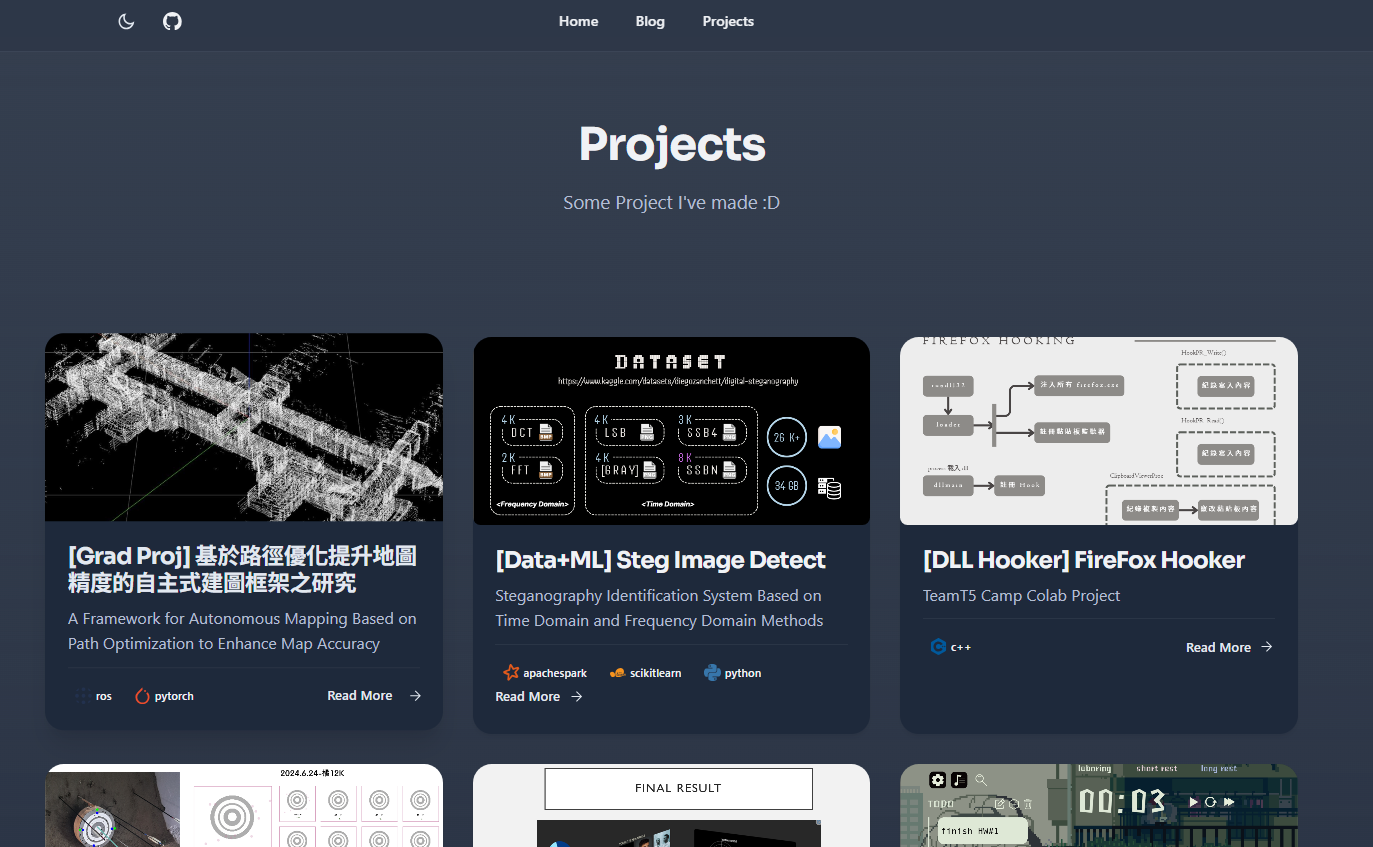Toggle dark mode with the moon icon
This screenshot has width=1373, height=847.
coord(126,21)
